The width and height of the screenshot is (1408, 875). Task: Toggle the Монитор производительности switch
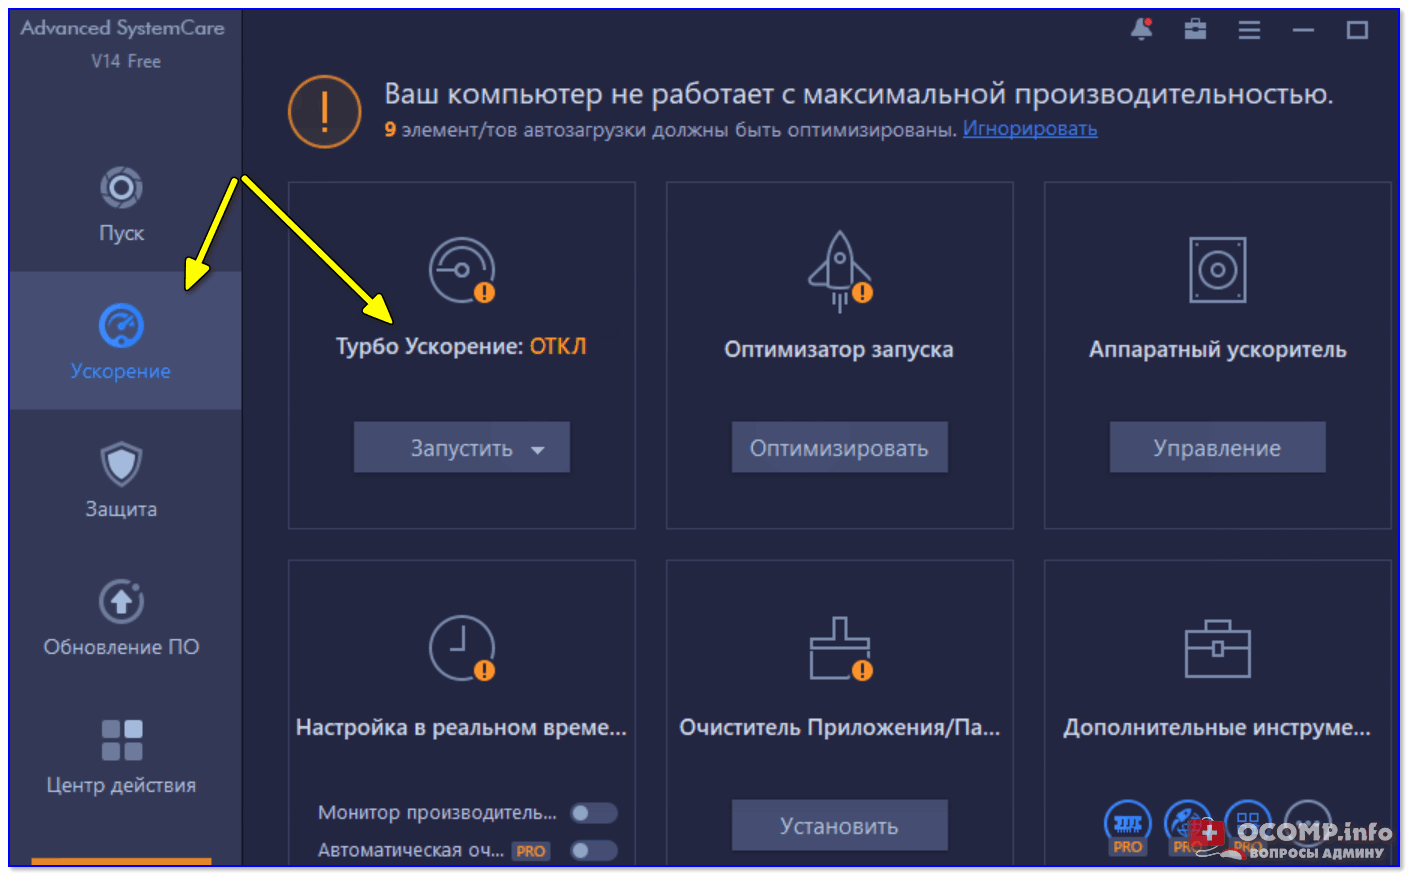[593, 813]
